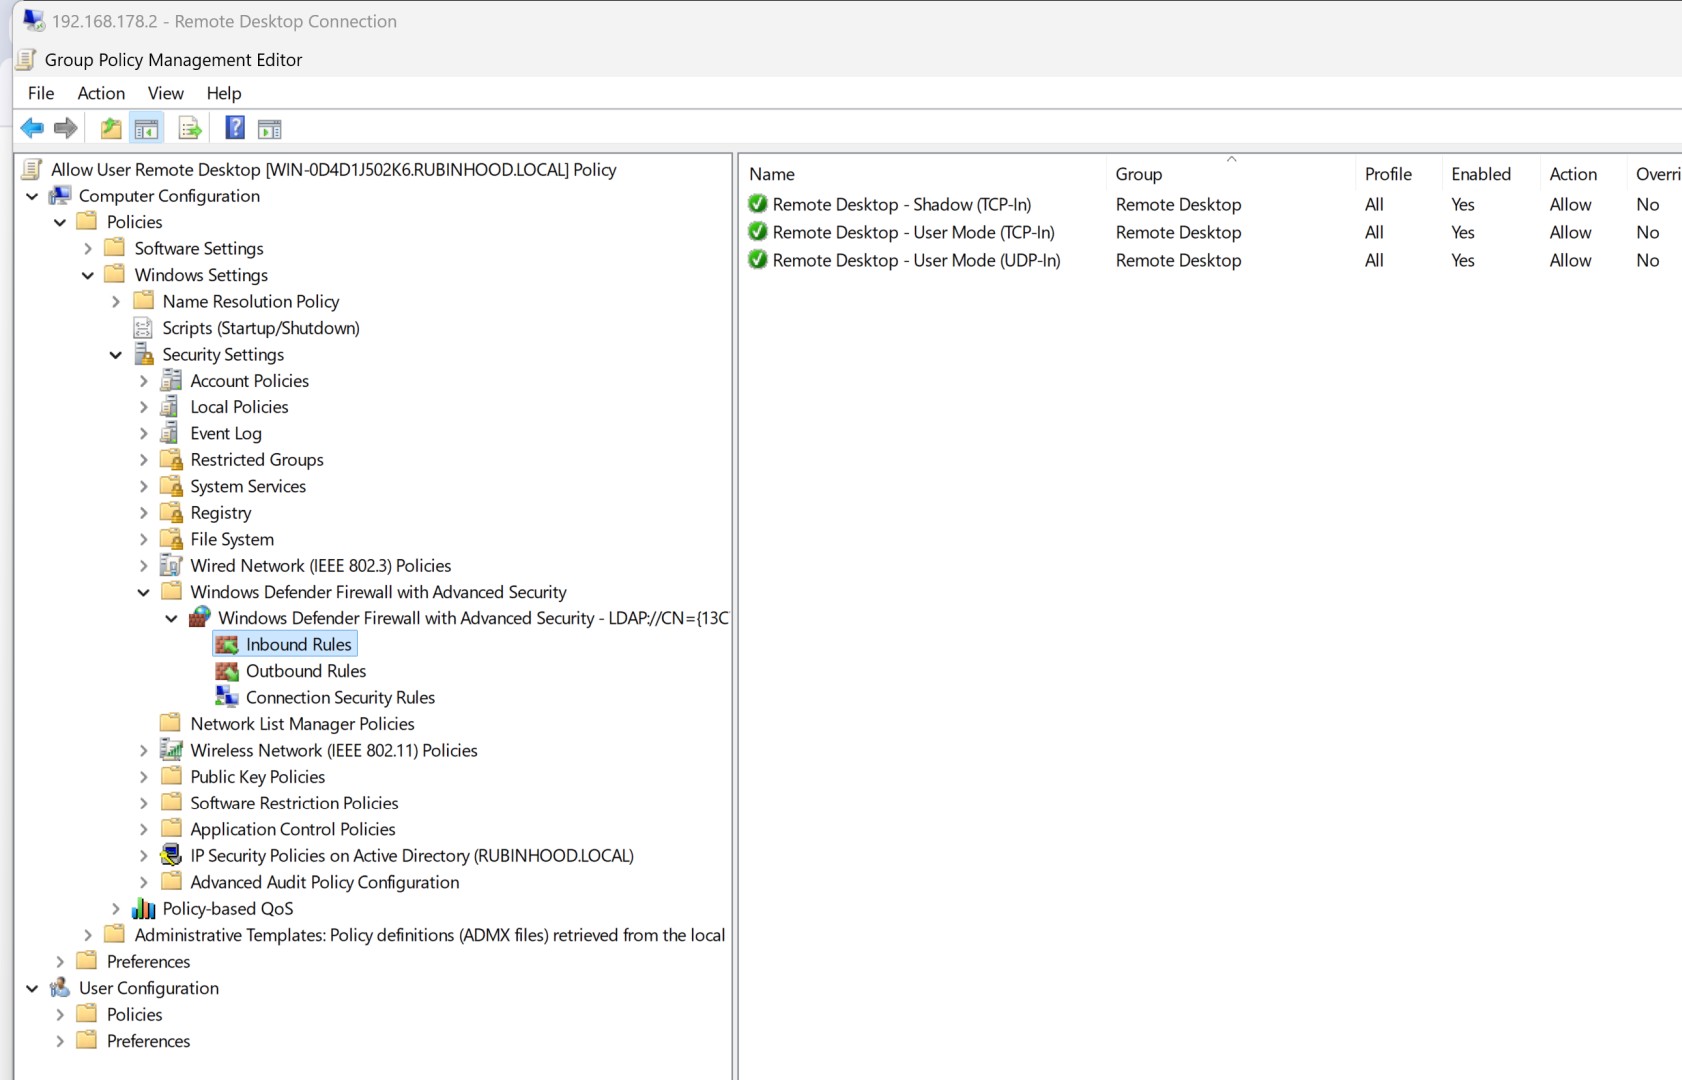
Task: Click the root policy scroll icon
Action: point(32,169)
